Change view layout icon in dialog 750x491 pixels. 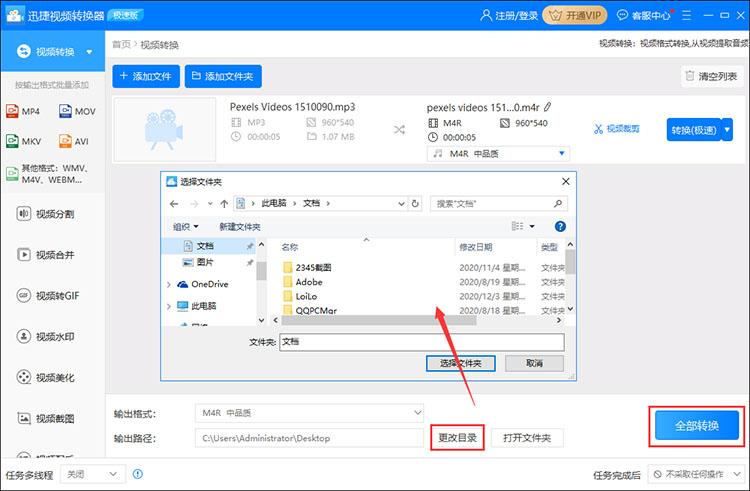518,226
